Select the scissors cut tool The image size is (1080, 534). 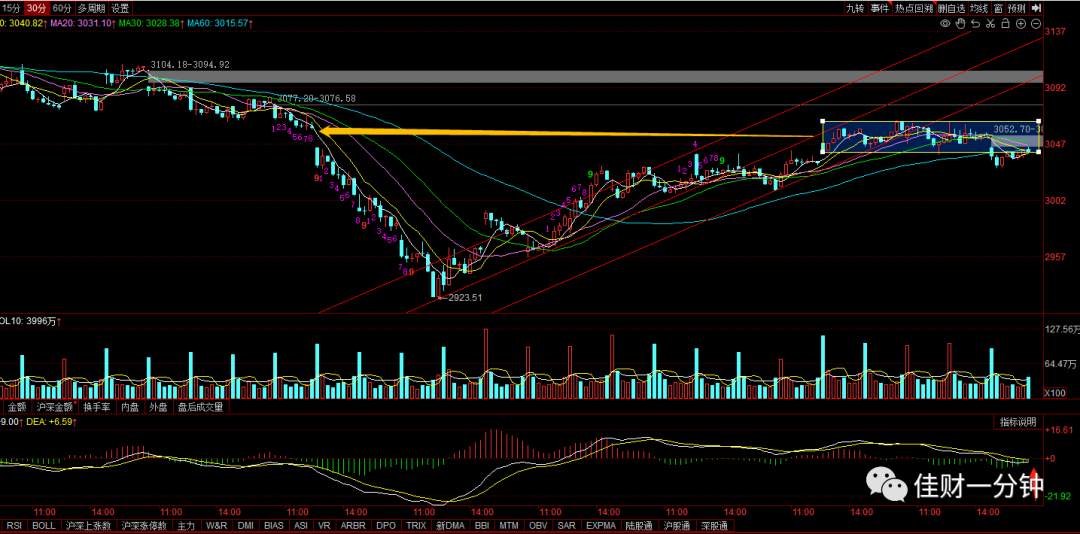[x=990, y=23]
